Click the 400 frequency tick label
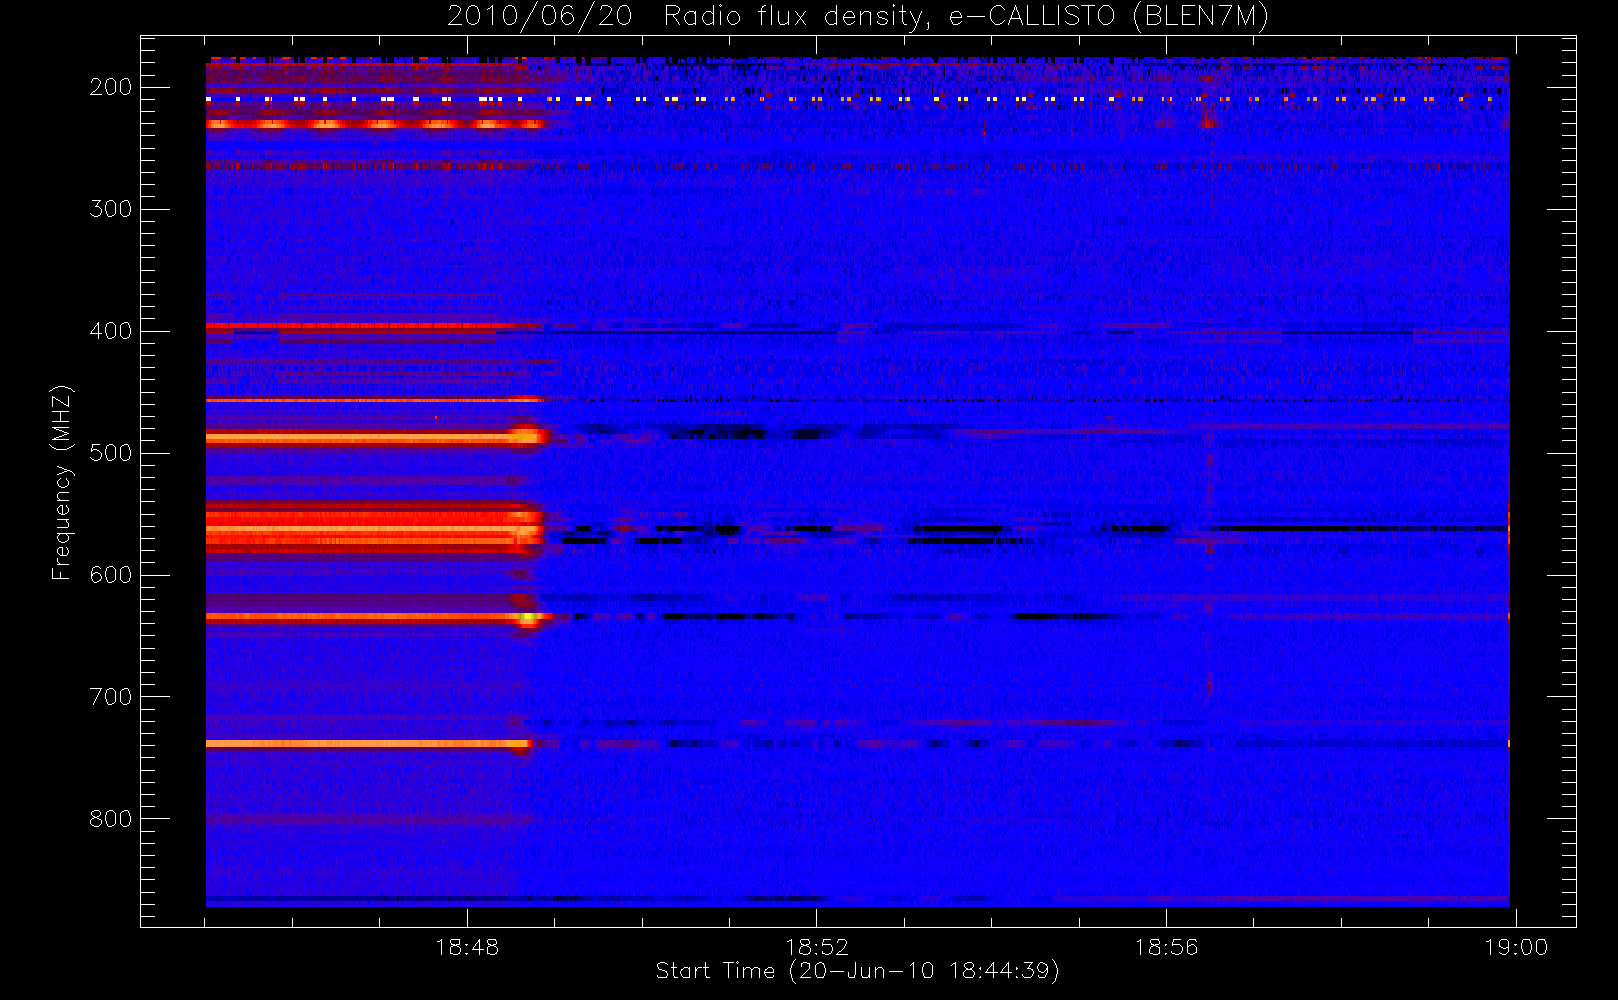The image size is (1618, 1000). (111, 331)
